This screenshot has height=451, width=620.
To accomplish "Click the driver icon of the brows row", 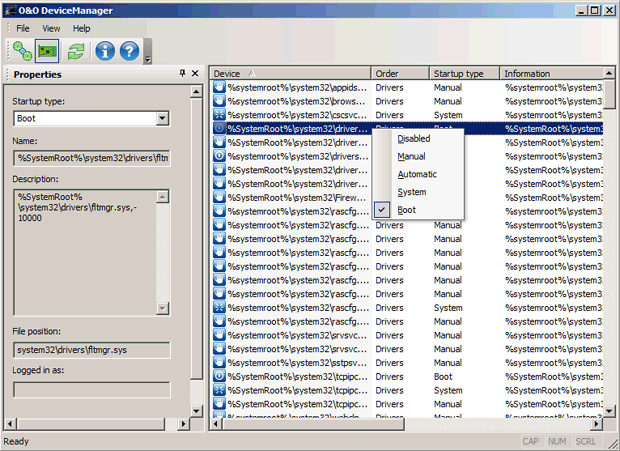I will (219, 101).
